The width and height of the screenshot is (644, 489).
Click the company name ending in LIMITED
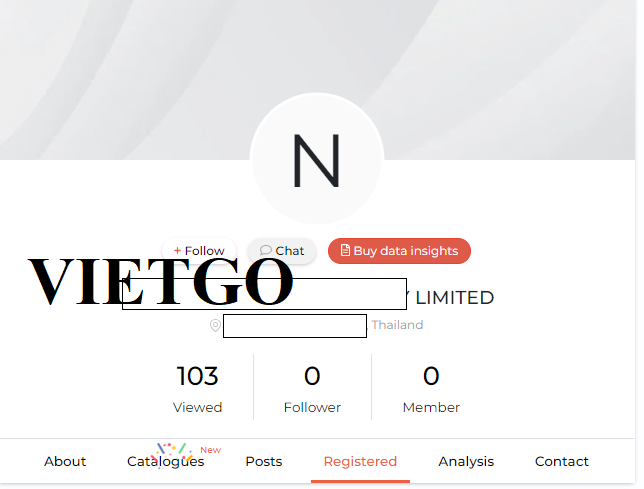[452, 297]
